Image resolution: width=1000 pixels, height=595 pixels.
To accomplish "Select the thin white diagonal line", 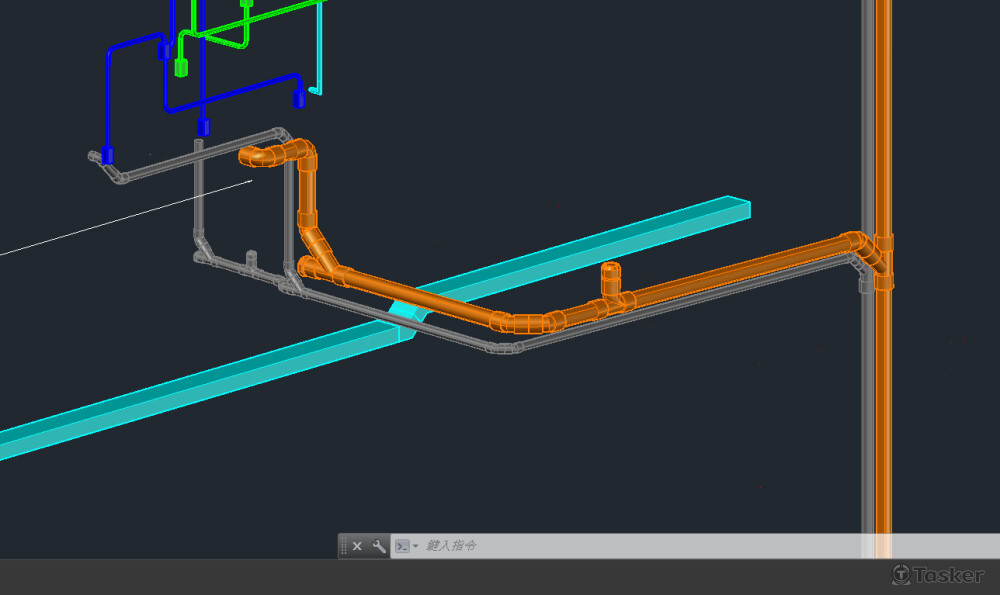I will (x=120, y=218).
